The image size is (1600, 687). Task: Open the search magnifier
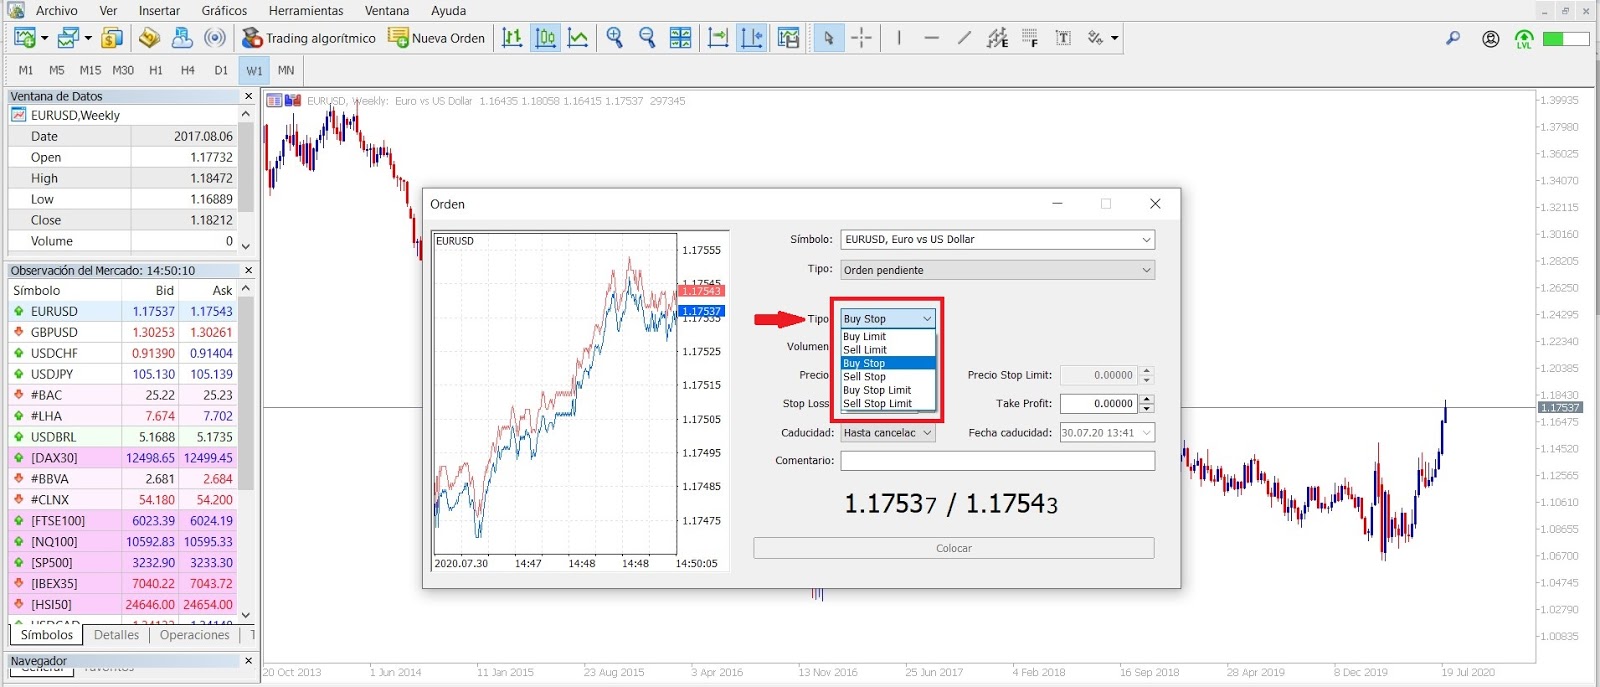coord(1453,38)
